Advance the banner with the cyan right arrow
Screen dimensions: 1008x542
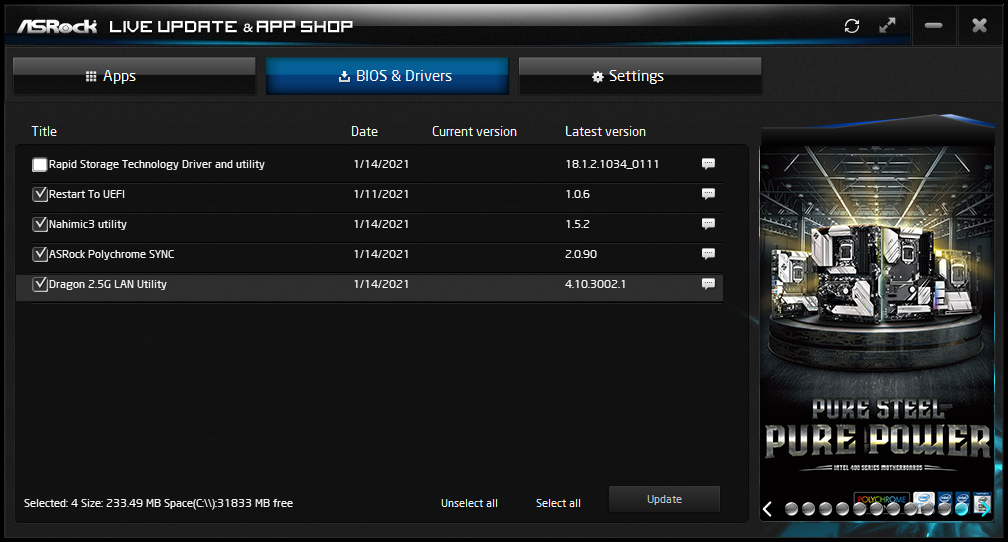click(984, 509)
